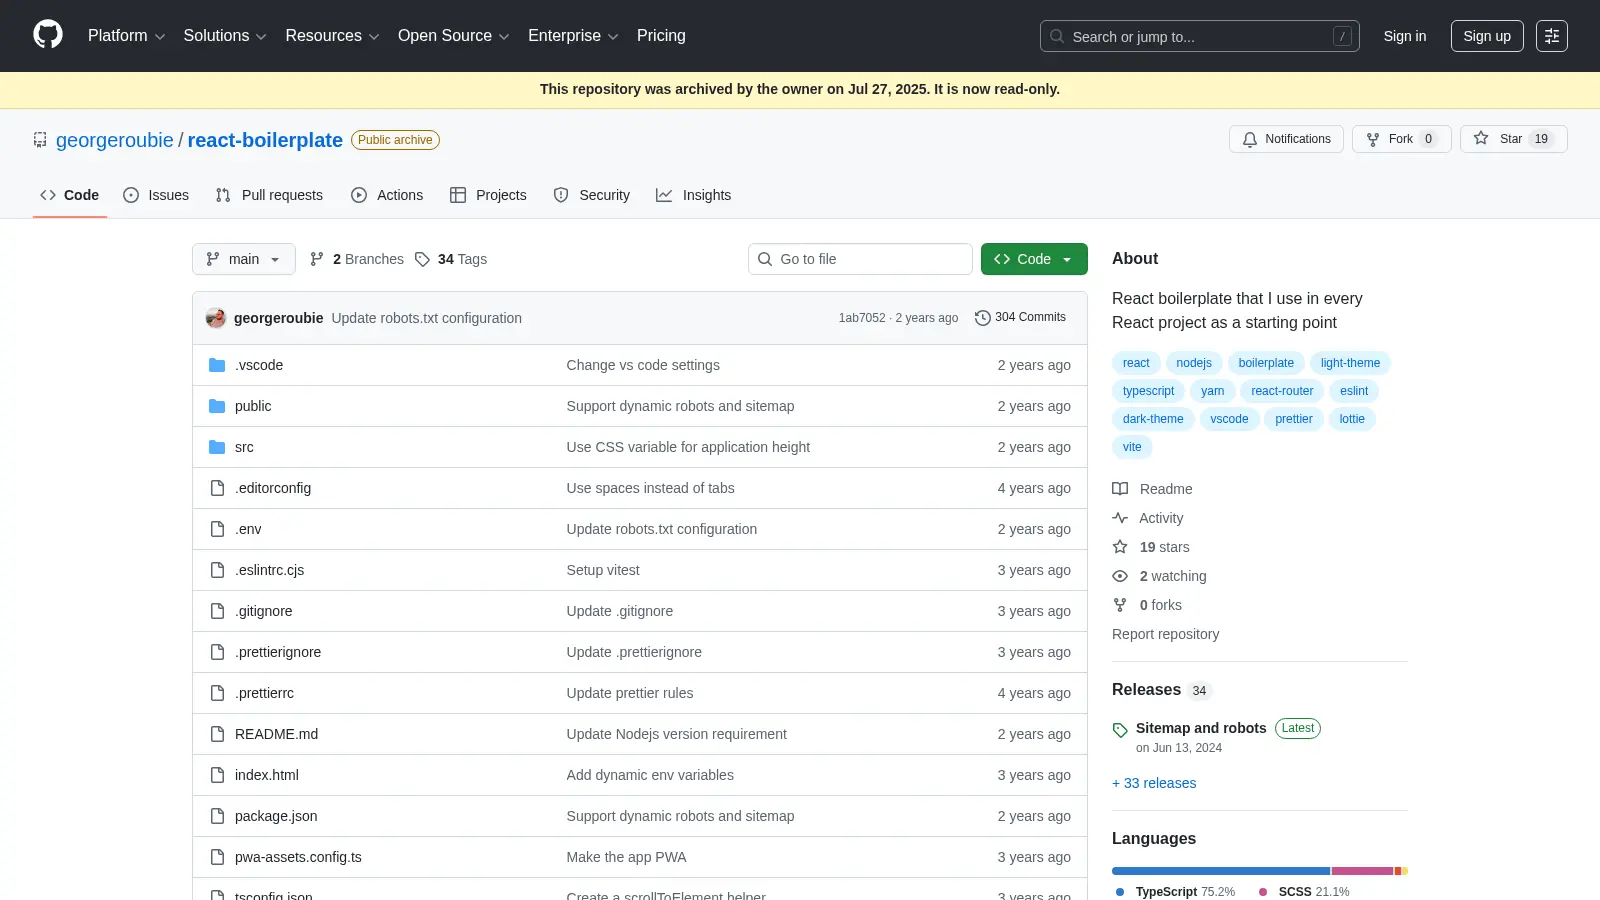The width and height of the screenshot is (1600, 900).
Task: Click the pulse icon beside Activity
Action: click(1120, 518)
